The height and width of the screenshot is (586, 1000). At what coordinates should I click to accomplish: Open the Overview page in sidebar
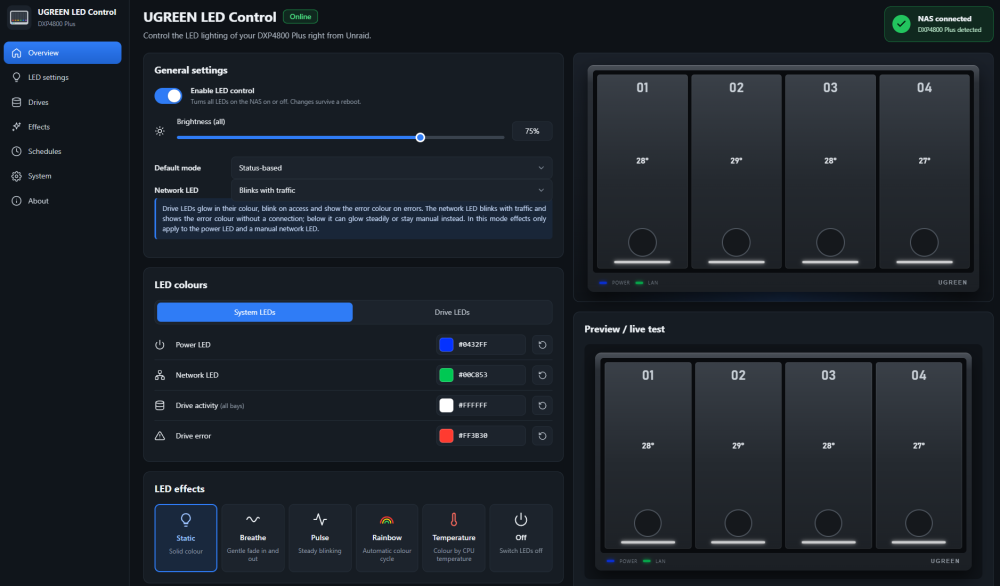[62, 53]
